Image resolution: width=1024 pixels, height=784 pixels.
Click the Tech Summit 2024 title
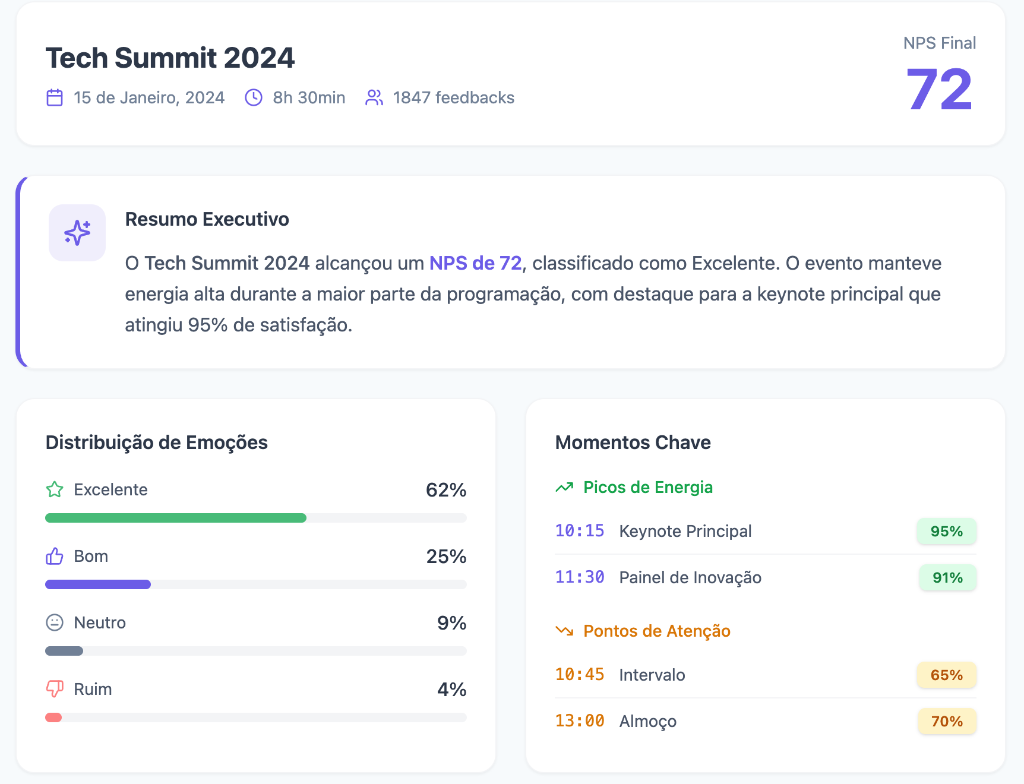tap(170, 58)
